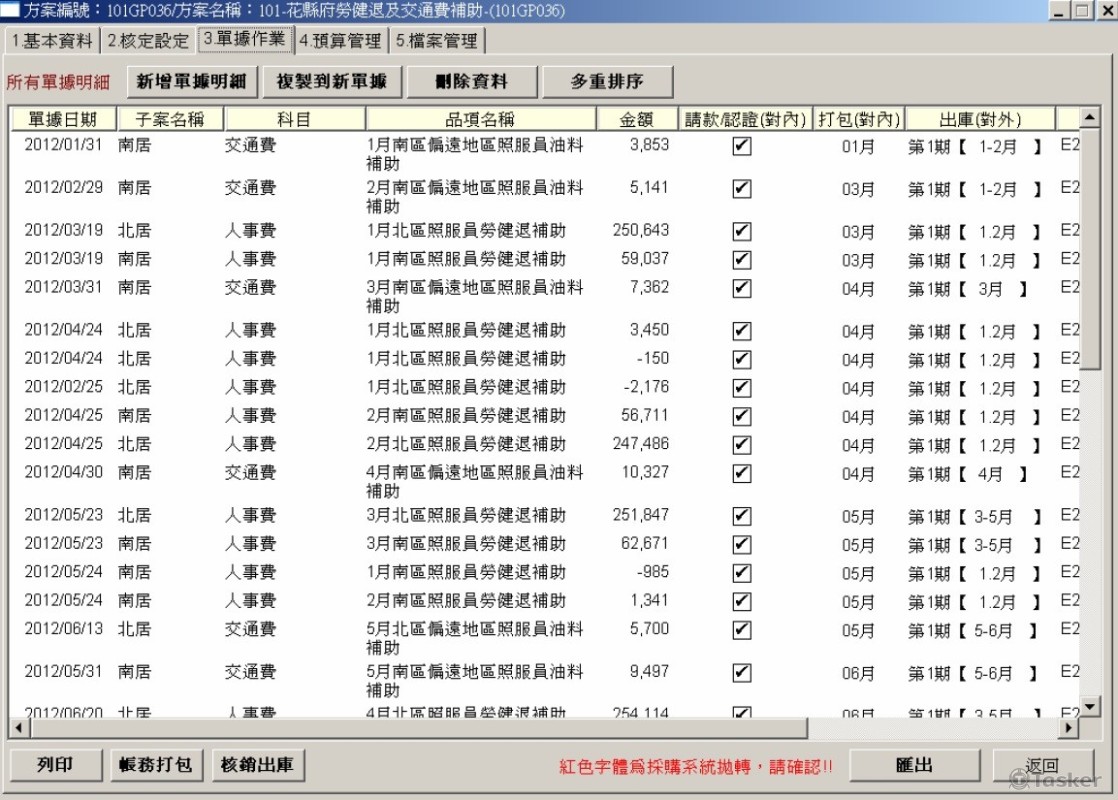Click 新增單據明細 button

(x=193, y=82)
